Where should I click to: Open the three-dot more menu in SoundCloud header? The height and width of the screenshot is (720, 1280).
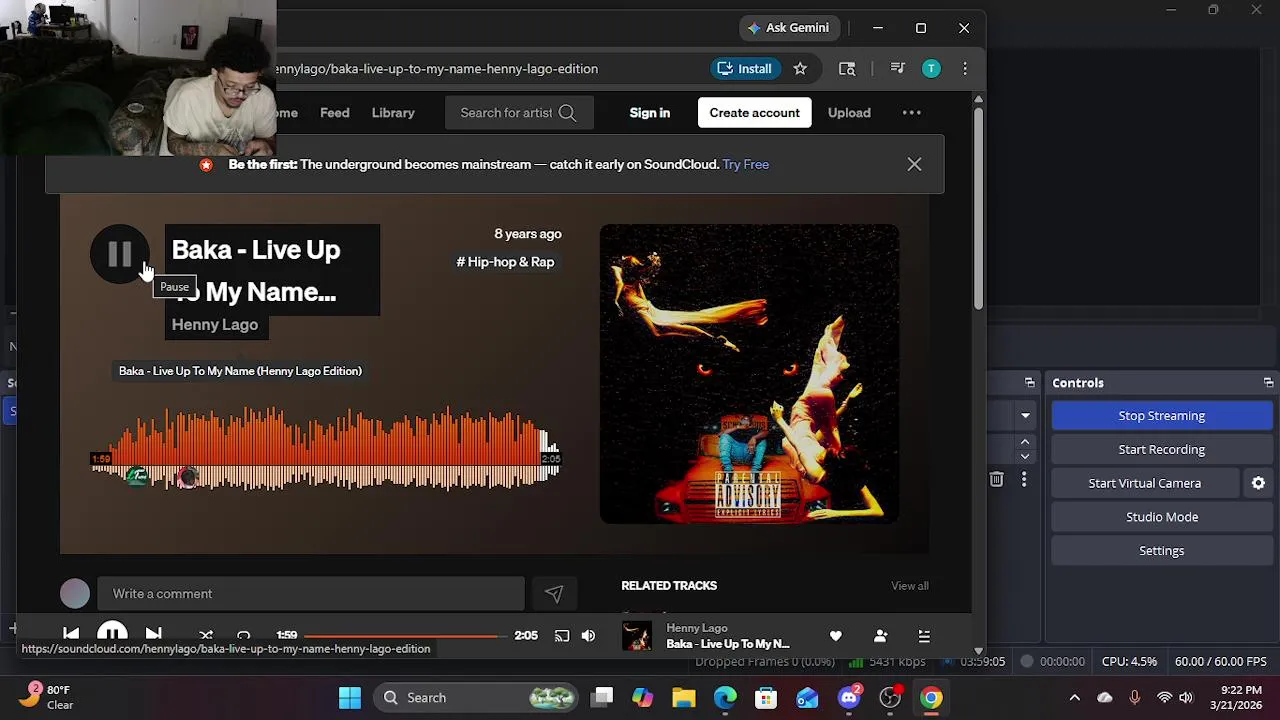point(912,113)
